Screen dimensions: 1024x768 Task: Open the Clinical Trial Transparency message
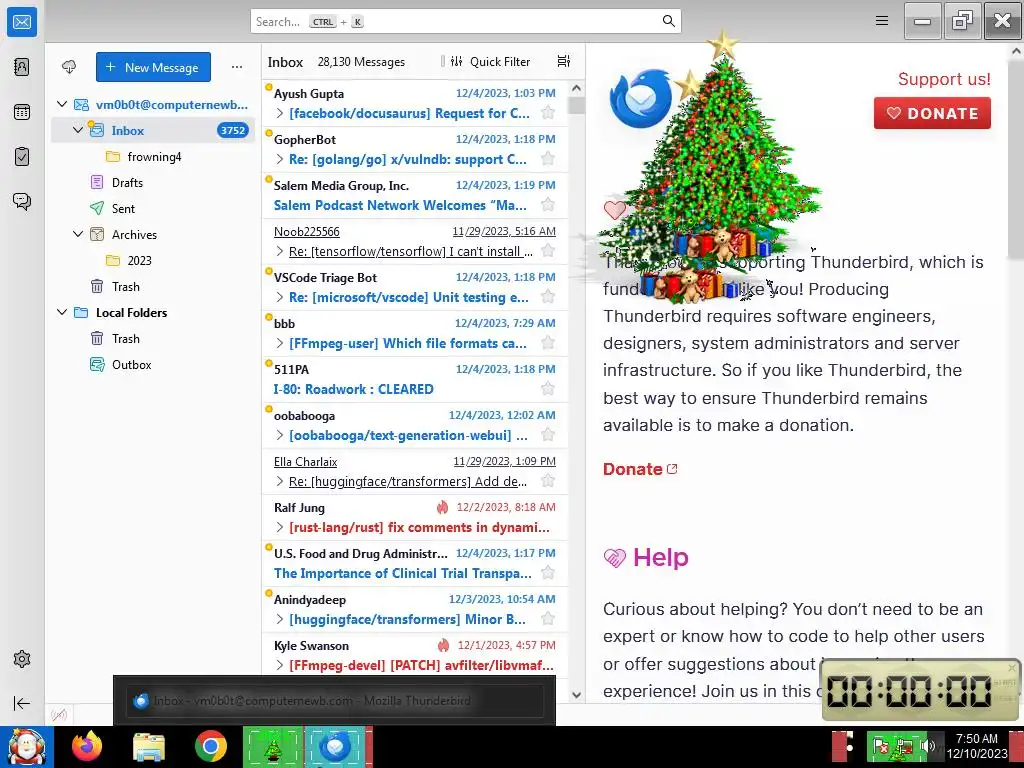point(415,563)
